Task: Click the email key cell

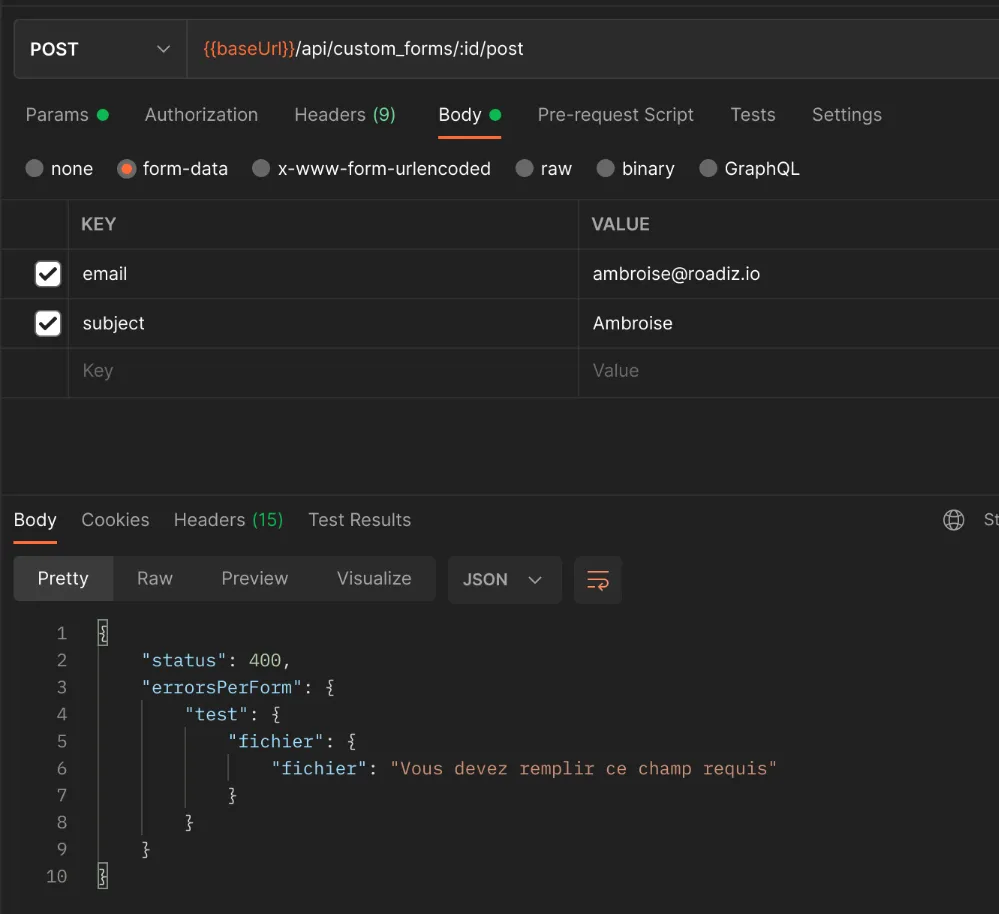Action: click(x=323, y=274)
